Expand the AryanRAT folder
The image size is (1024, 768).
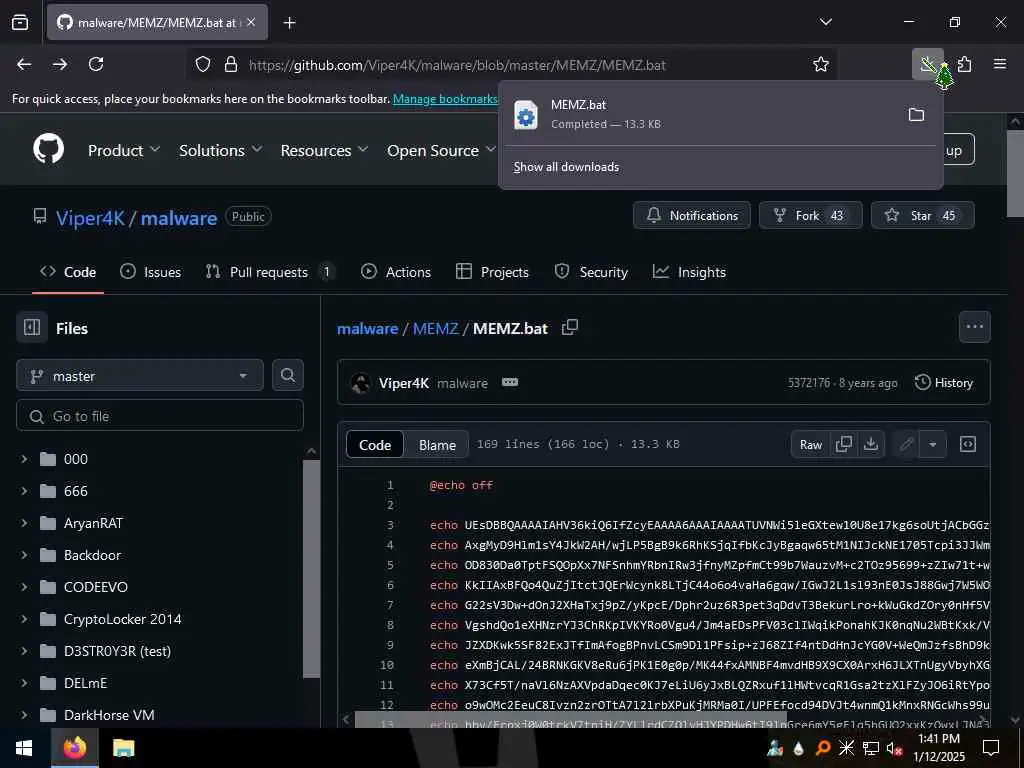24,523
